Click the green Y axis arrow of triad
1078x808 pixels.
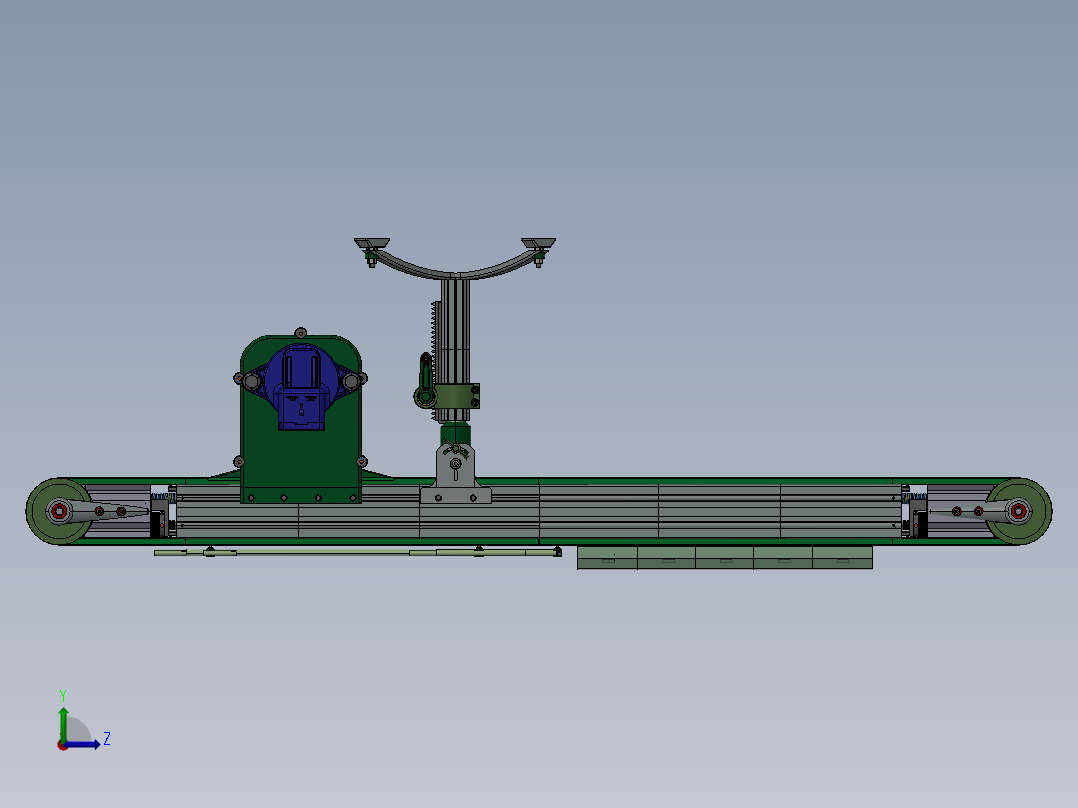coord(63,724)
